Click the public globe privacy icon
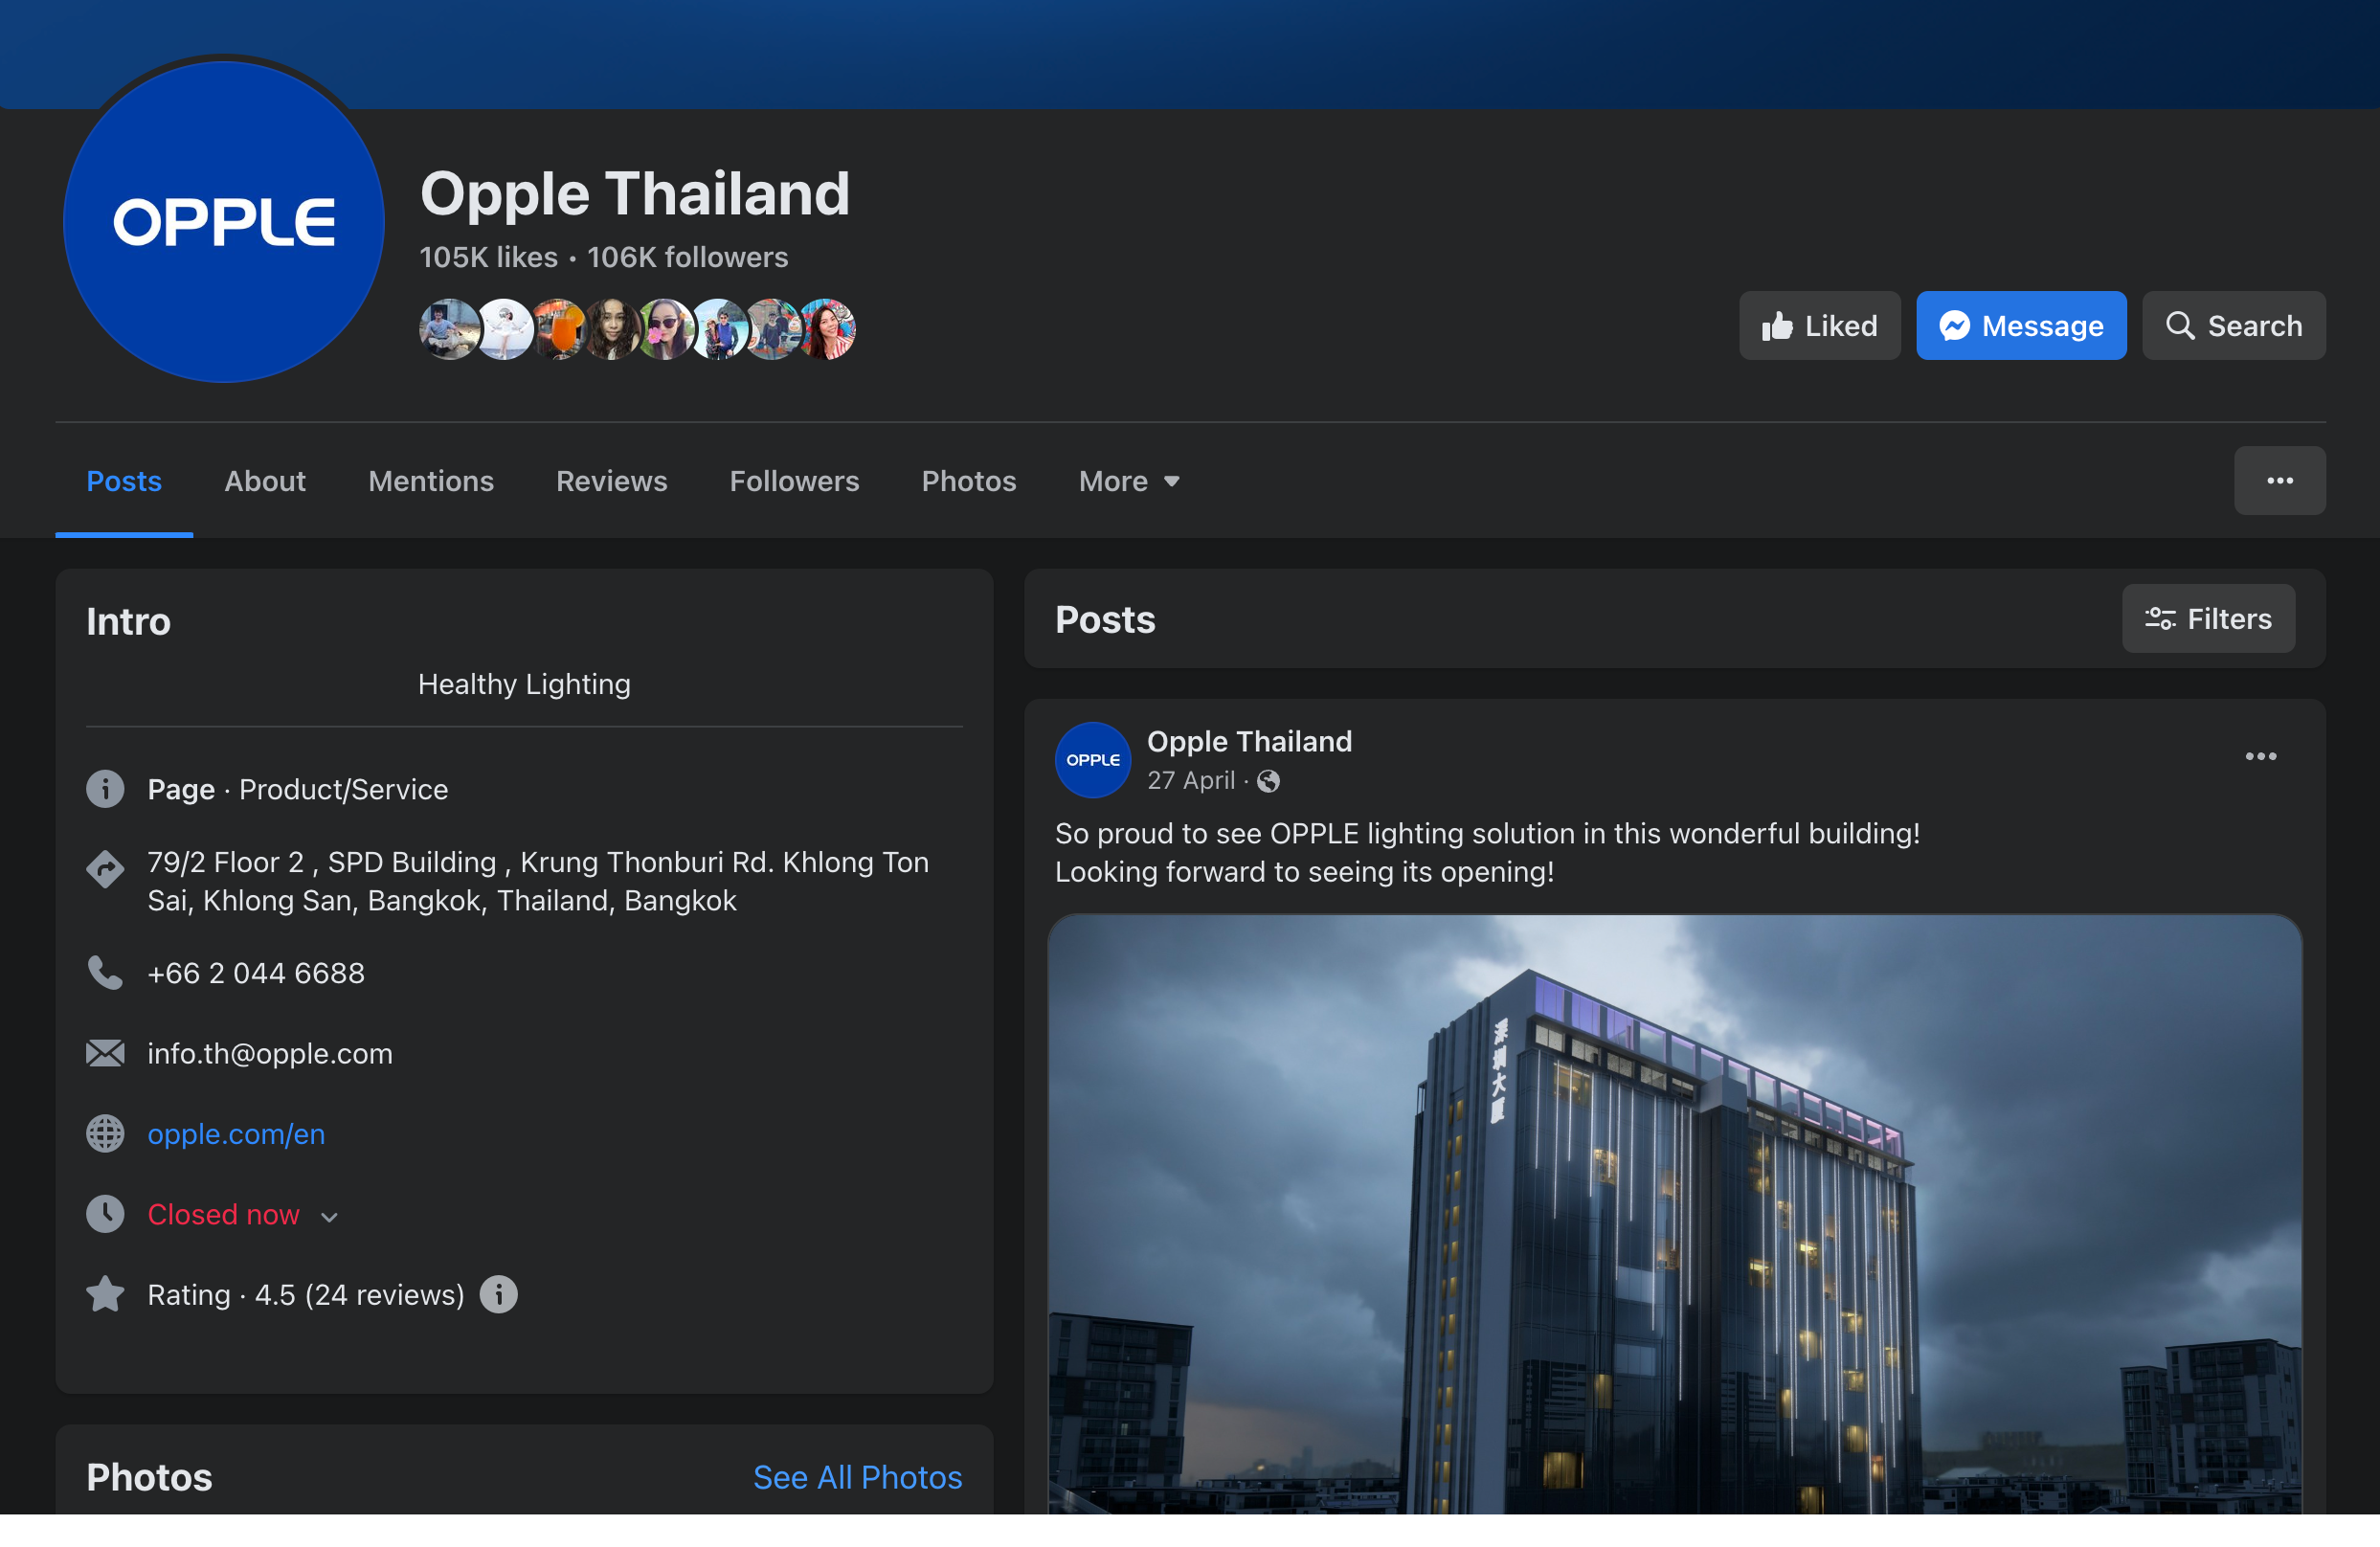 tap(1268, 781)
